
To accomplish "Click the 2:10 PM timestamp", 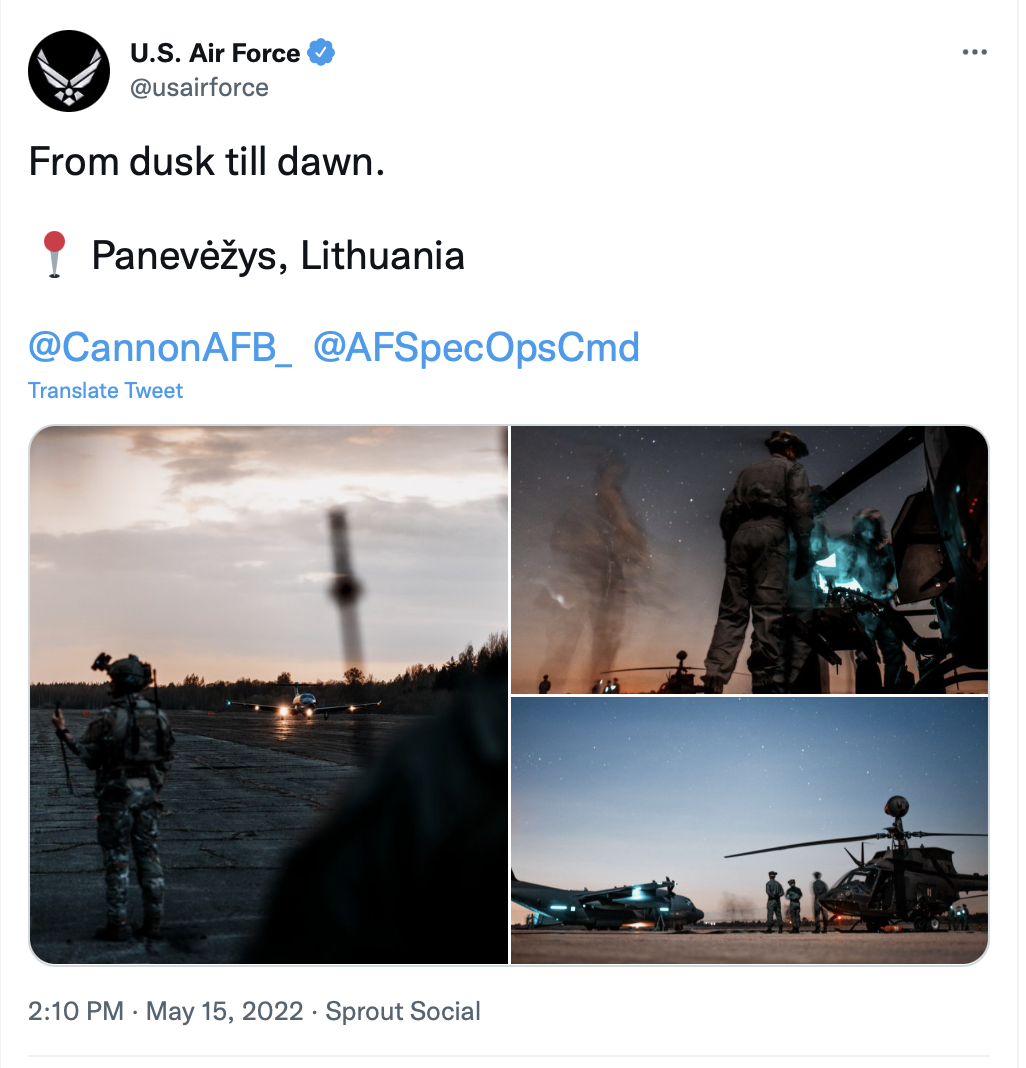I will coord(76,1011).
